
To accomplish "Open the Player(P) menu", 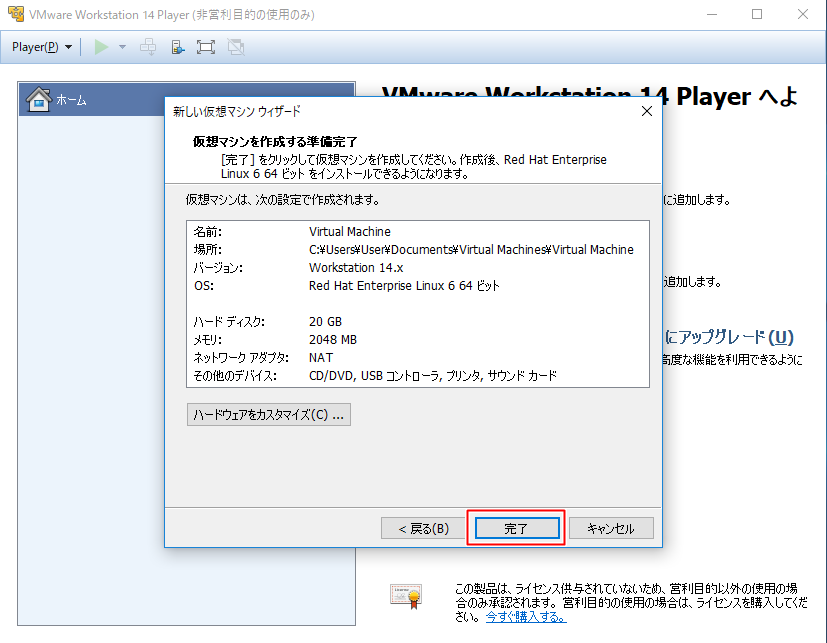I will 42,47.
